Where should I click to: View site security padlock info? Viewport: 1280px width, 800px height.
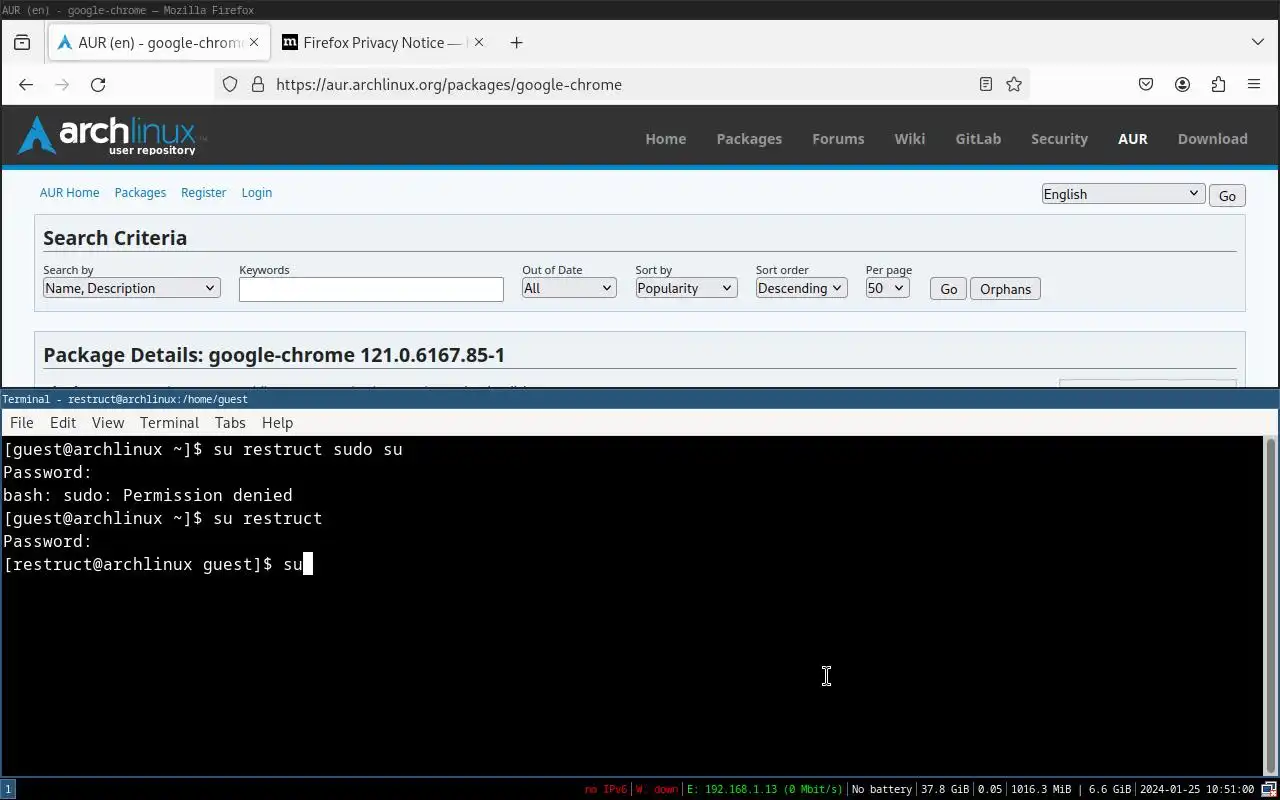(257, 85)
